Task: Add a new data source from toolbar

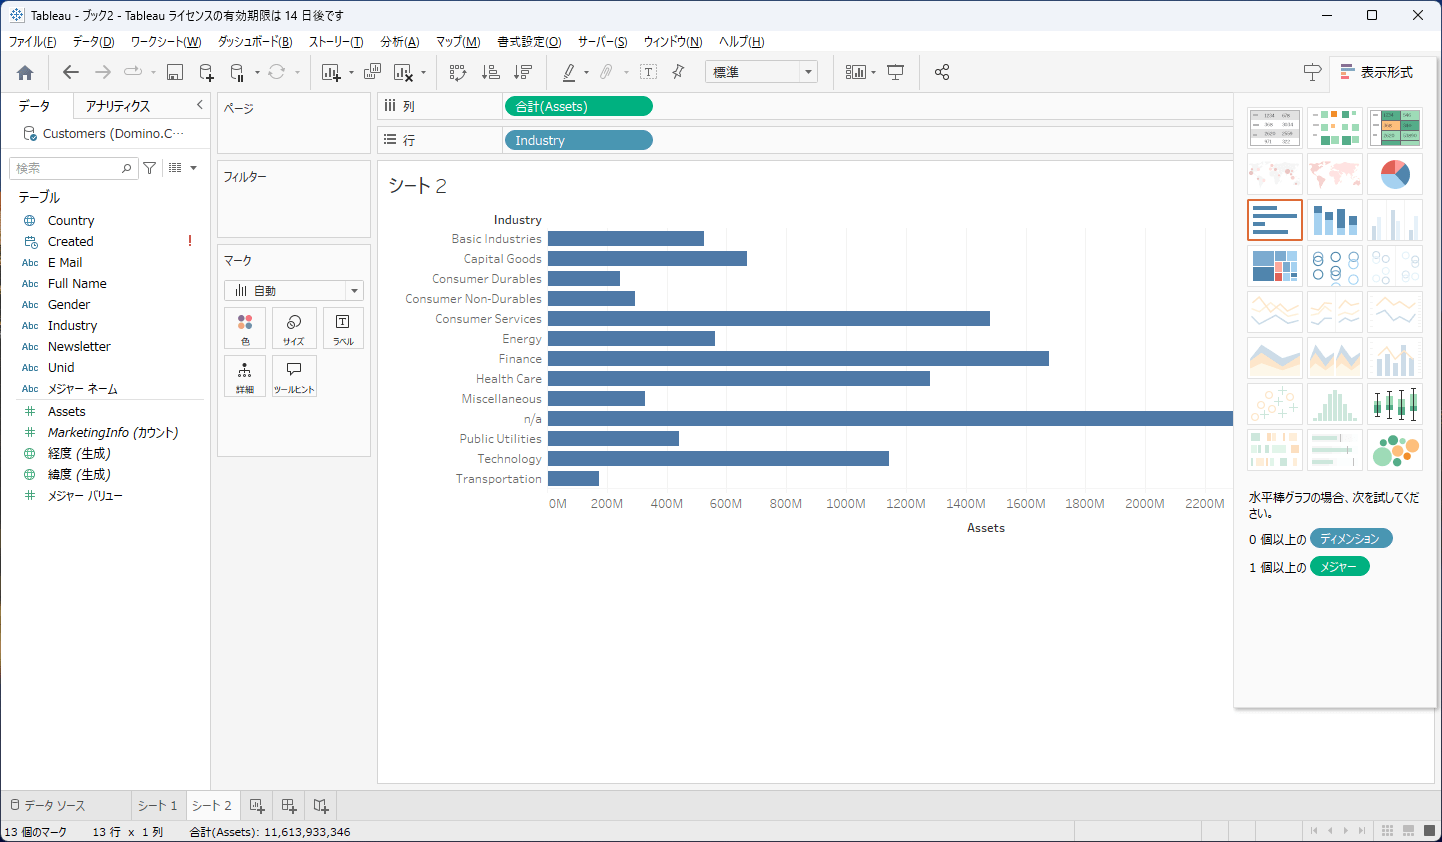Action: click(x=206, y=72)
